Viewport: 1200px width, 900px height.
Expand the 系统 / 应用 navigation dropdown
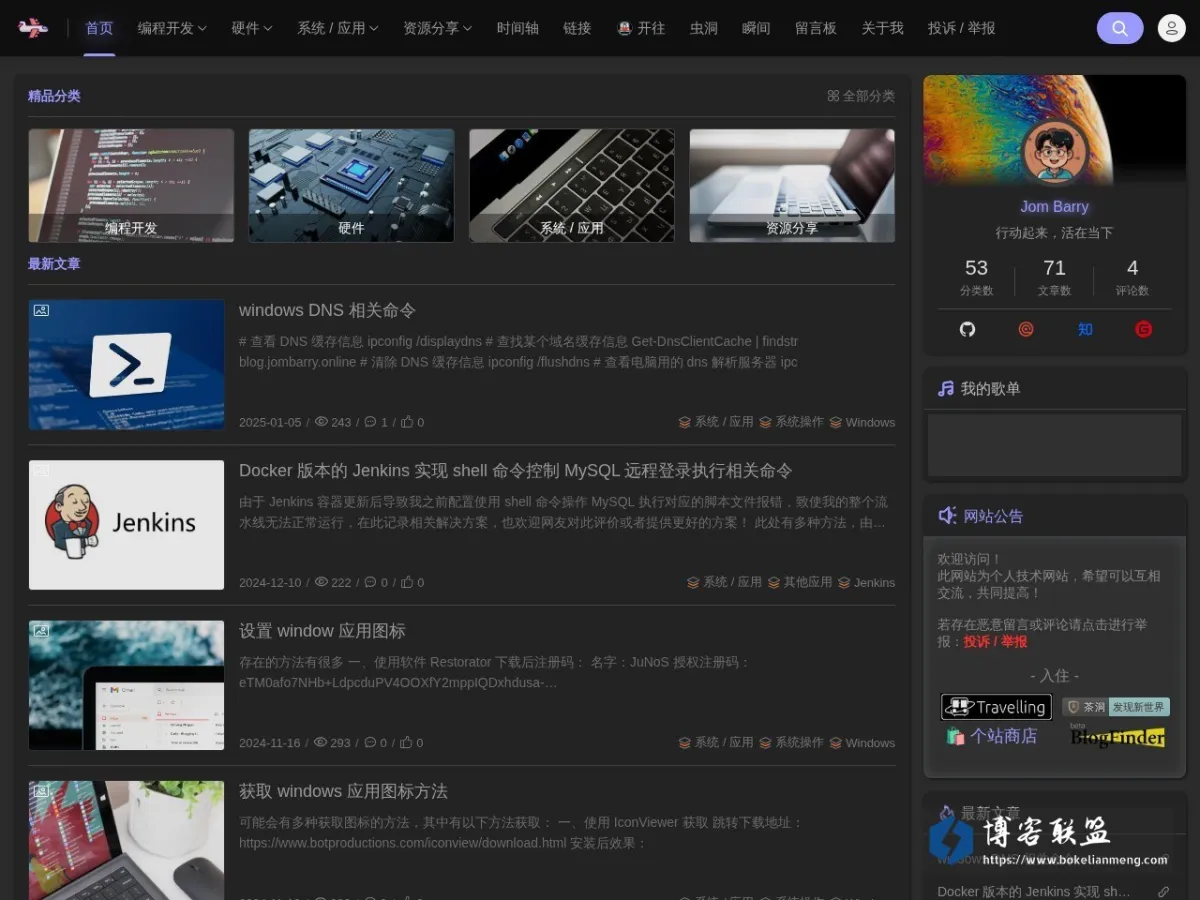tap(338, 28)
